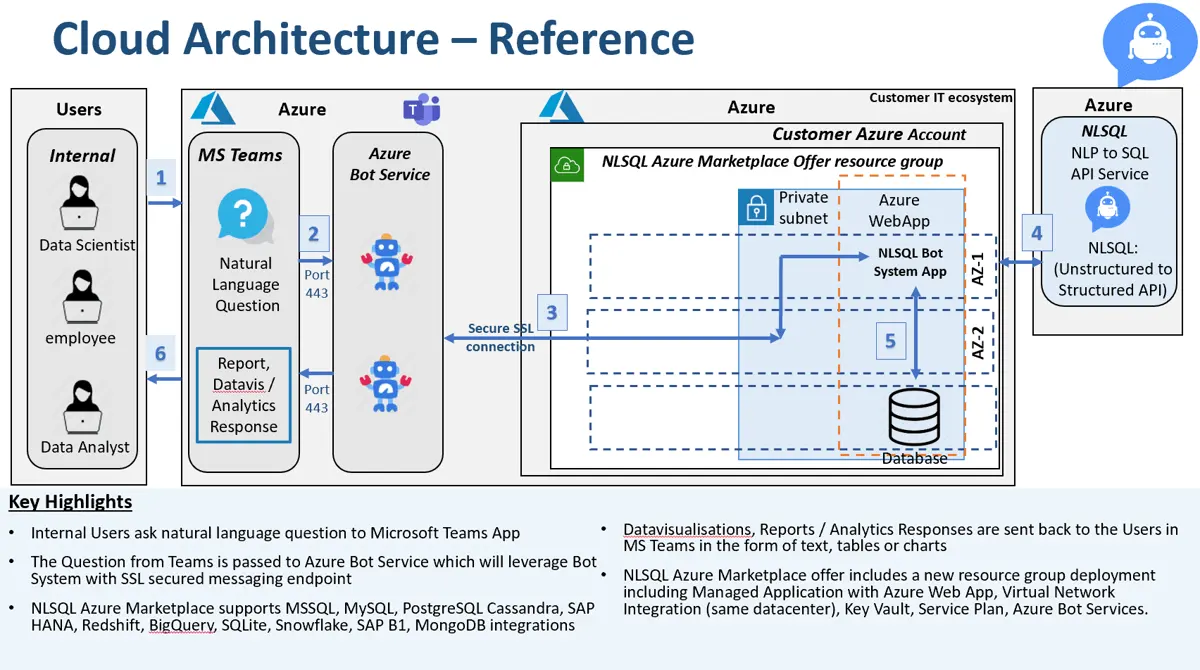The image size is (1200, 670).
Task: Select the employee user icon
Action: pyautogui.click(x=80, y=298)
